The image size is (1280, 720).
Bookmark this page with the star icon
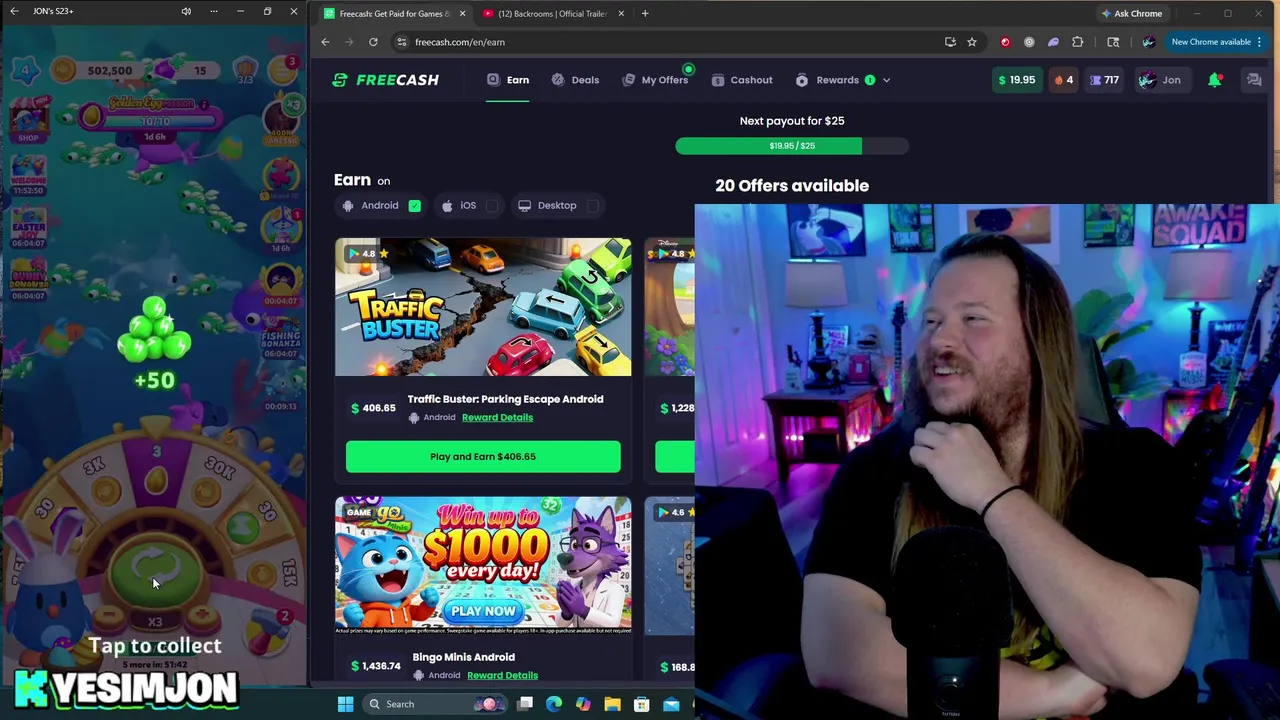[971, 42]
